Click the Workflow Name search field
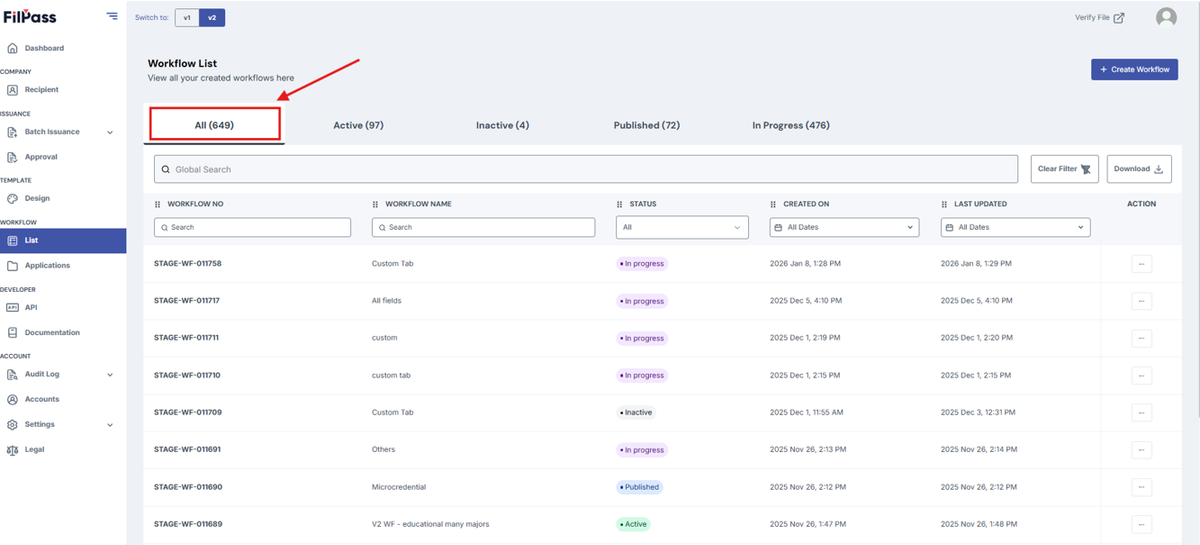This screenshot has width=1200, height=545. click(484, 227)
